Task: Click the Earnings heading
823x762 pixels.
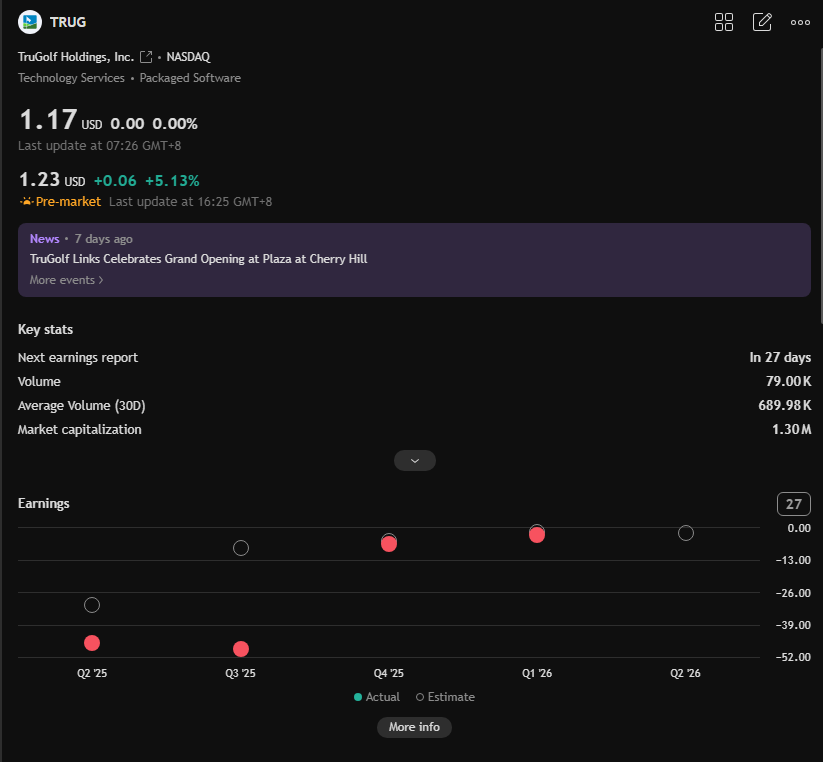Action: coord(44,504)
